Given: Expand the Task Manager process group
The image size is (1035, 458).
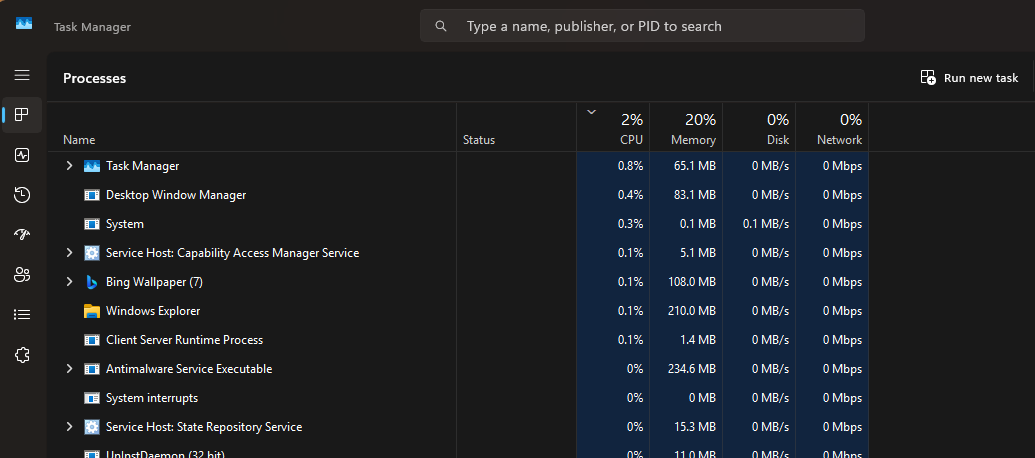Looking at the screenshot, I should (69, 166).
